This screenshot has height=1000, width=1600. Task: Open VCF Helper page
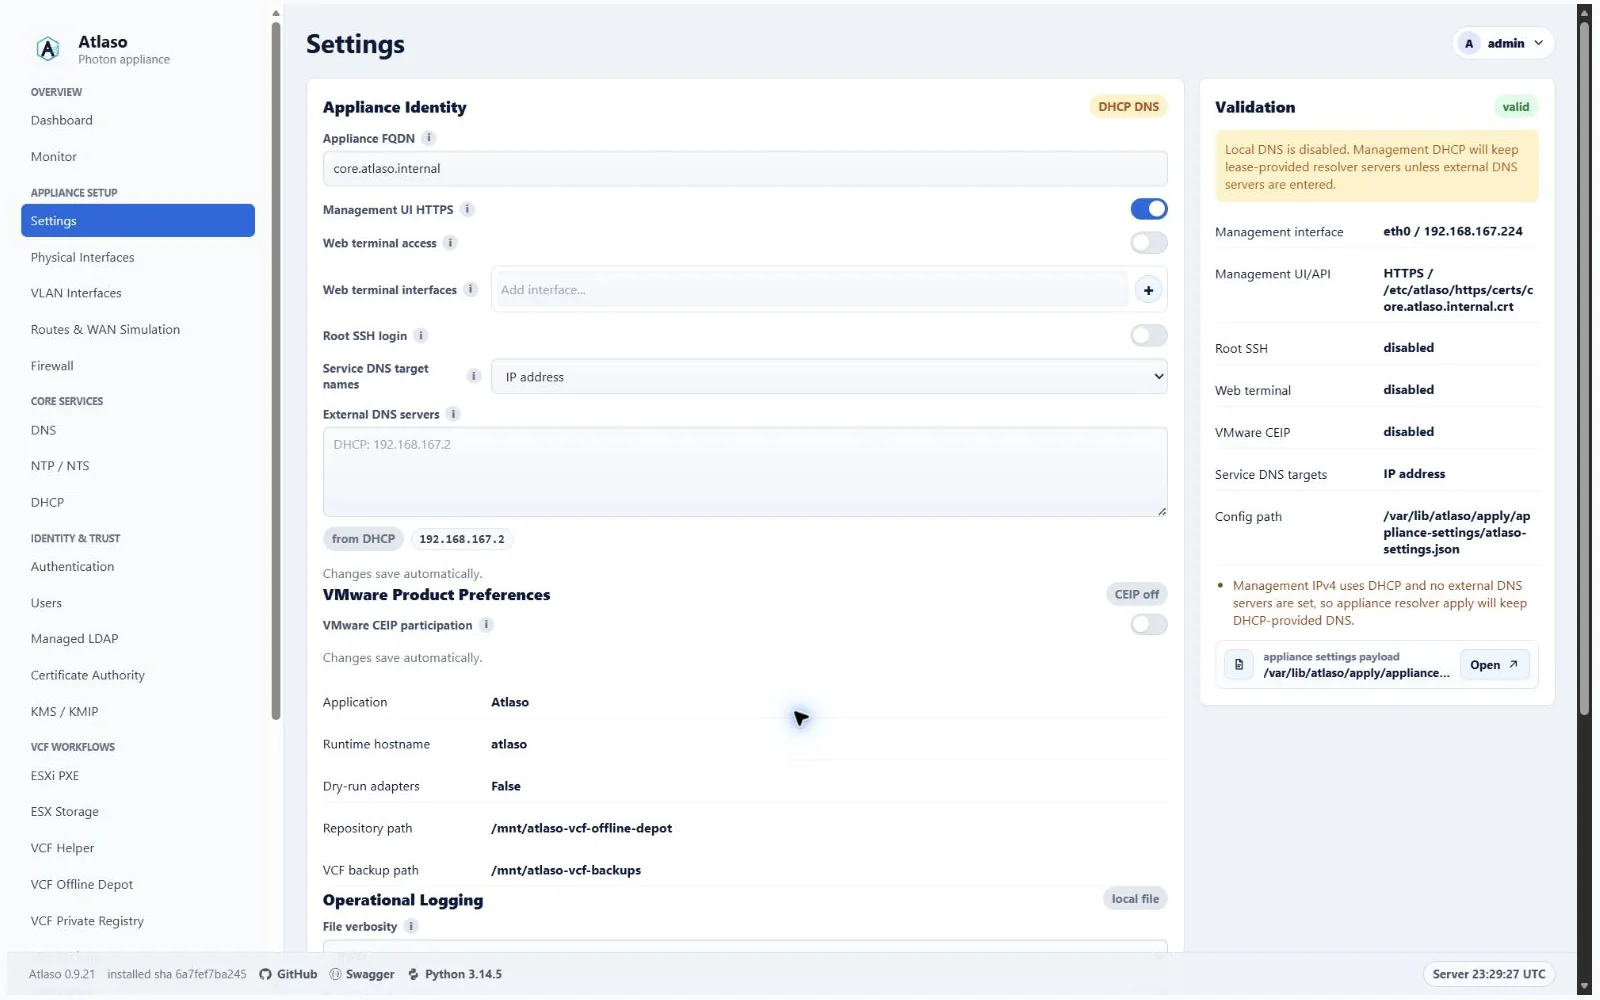[138, 848]
